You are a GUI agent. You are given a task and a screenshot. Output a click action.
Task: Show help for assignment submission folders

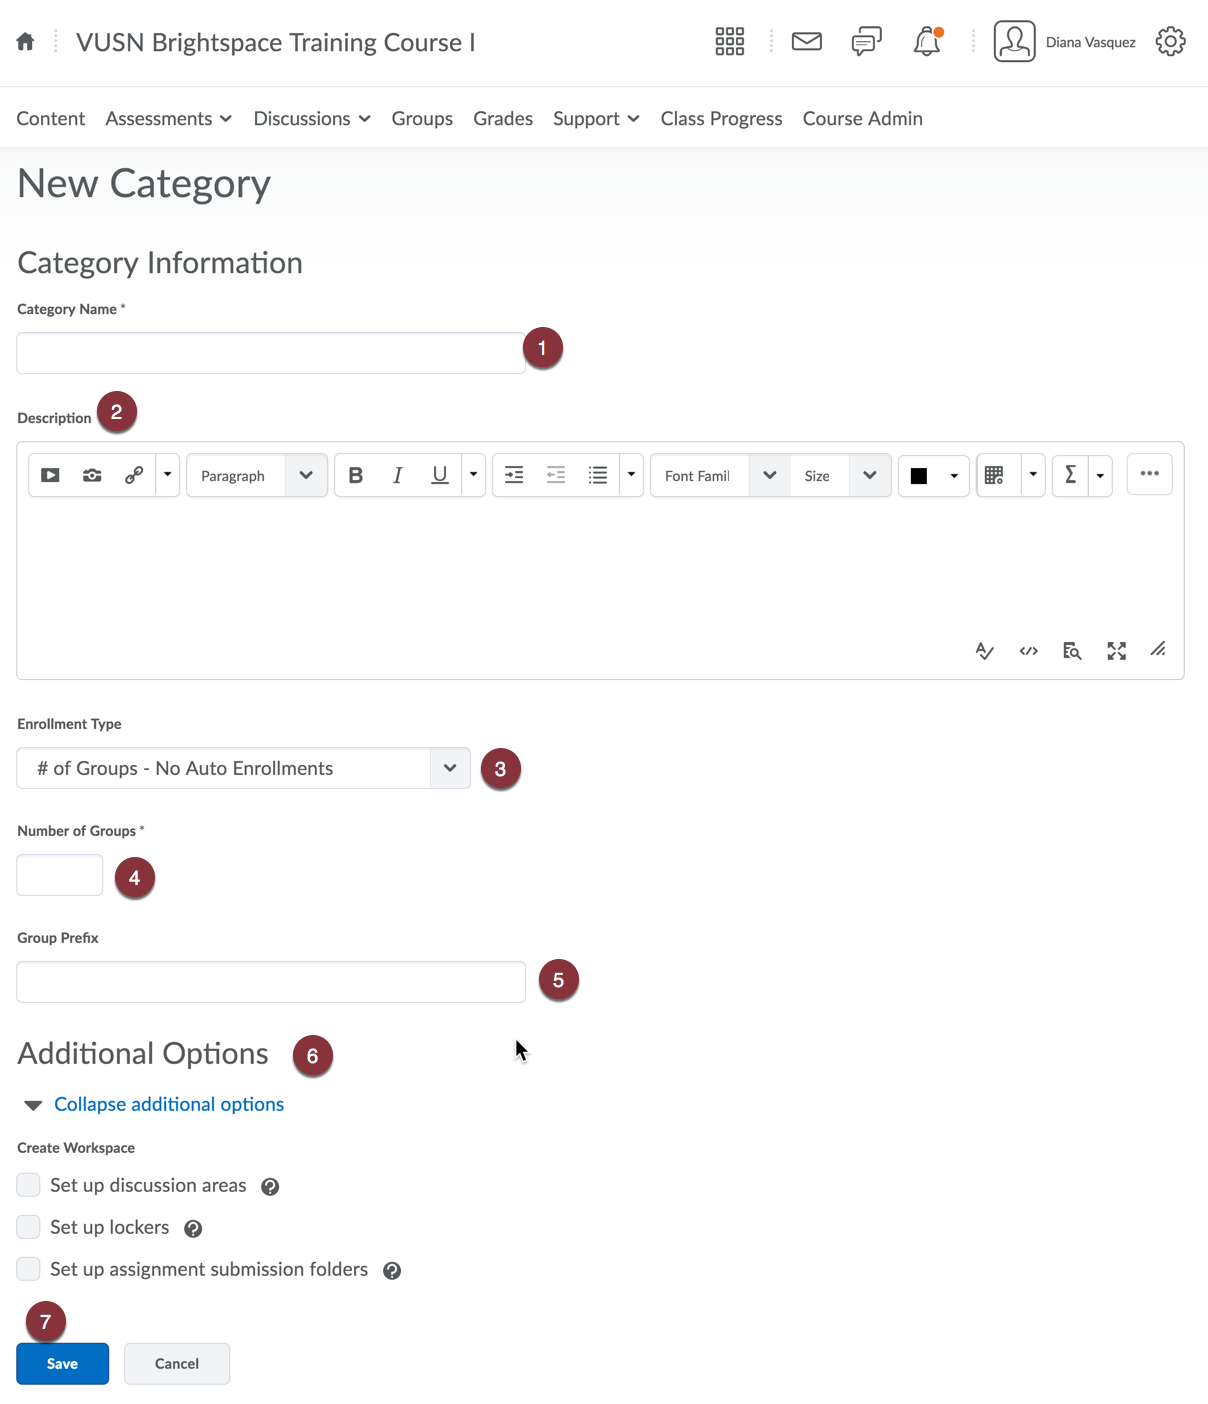392,1271
